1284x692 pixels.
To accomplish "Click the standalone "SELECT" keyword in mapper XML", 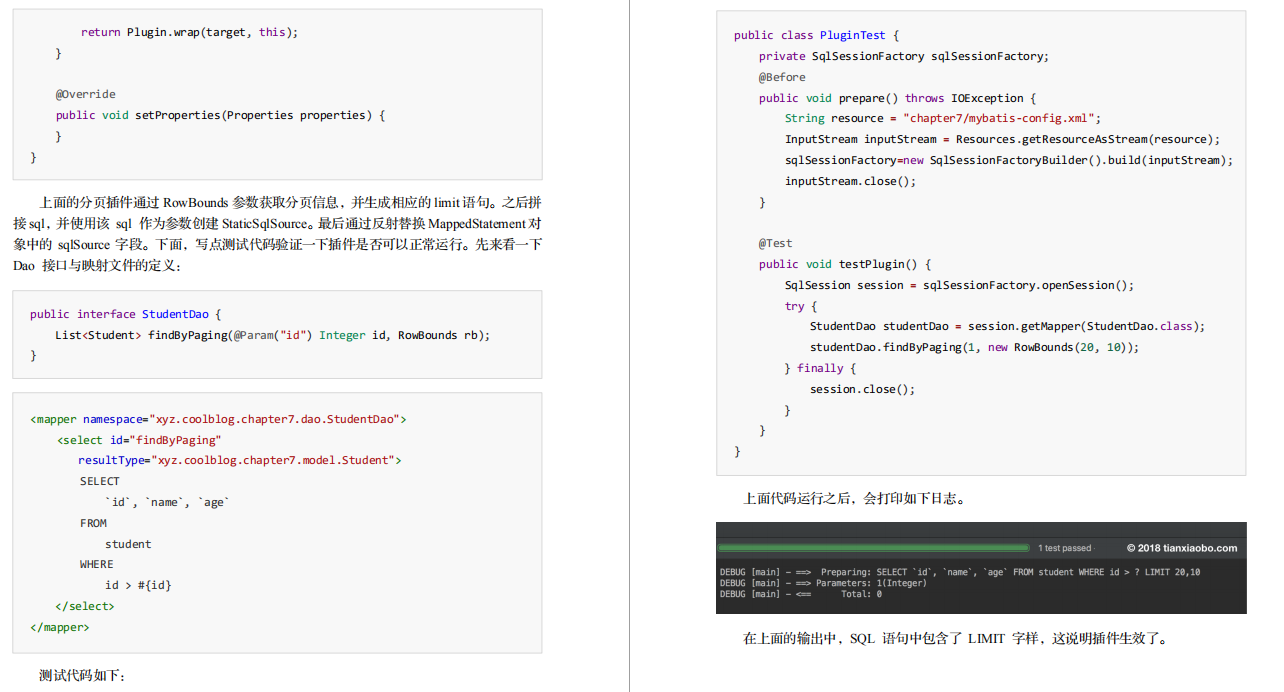I will coord(100,481).
